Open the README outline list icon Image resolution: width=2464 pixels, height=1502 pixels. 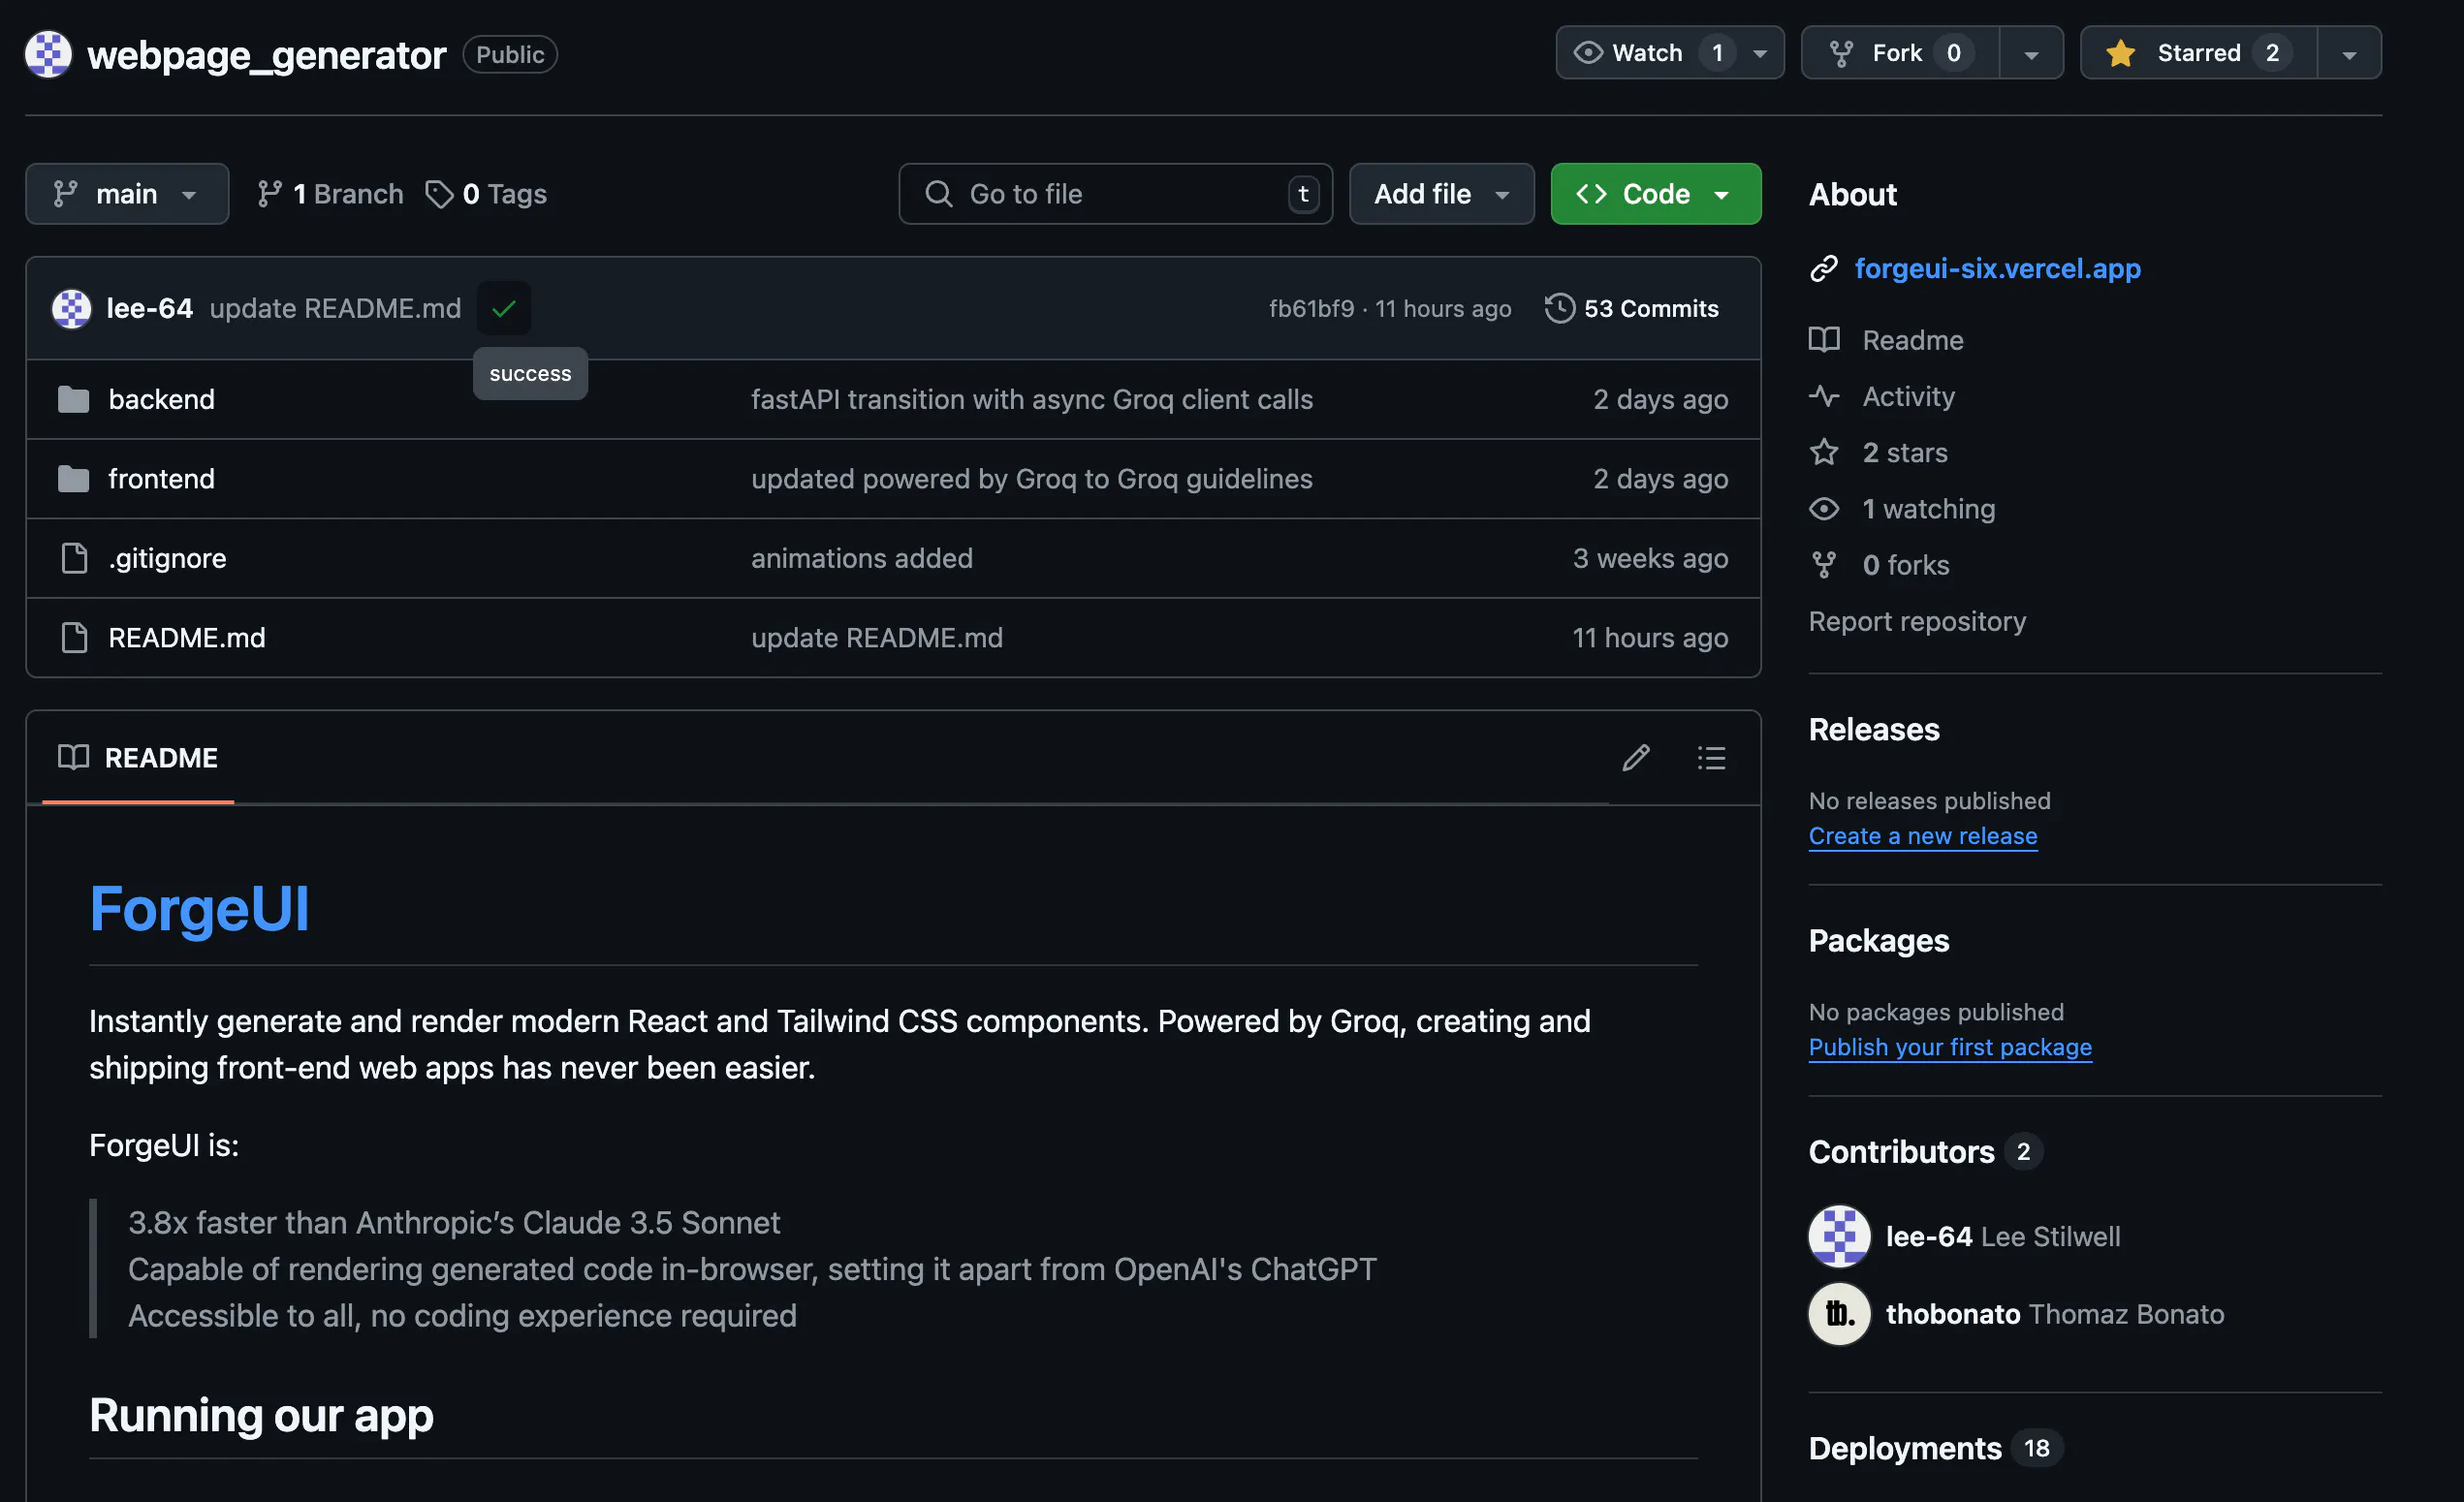[1711, 758]
